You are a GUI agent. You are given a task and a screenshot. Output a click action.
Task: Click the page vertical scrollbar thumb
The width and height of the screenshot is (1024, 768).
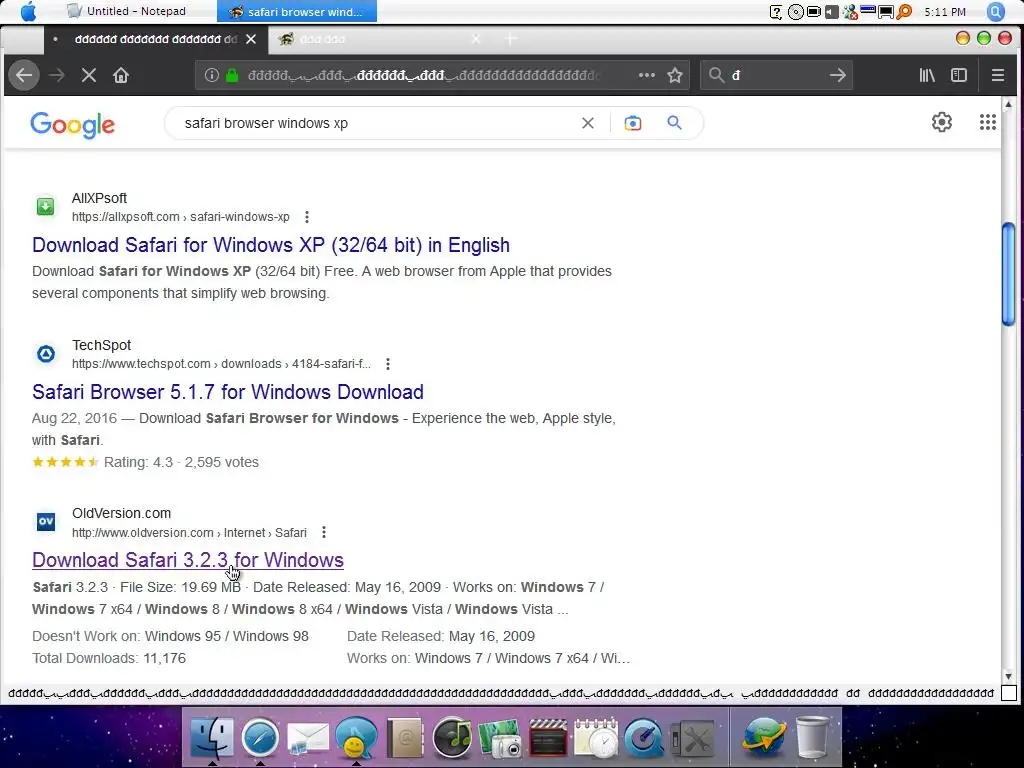tap(1008, 273)
